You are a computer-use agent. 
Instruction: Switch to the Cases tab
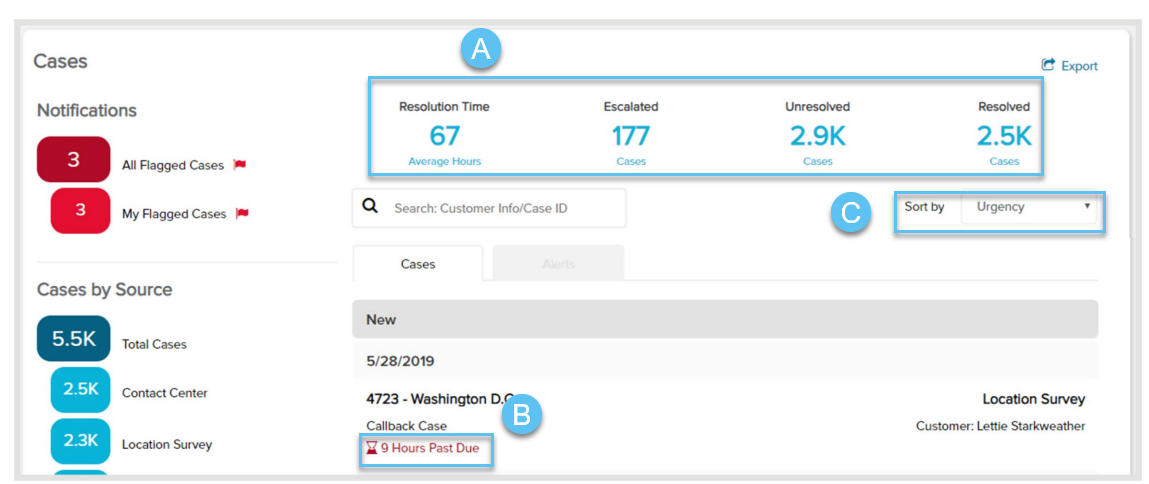[418, 264]
